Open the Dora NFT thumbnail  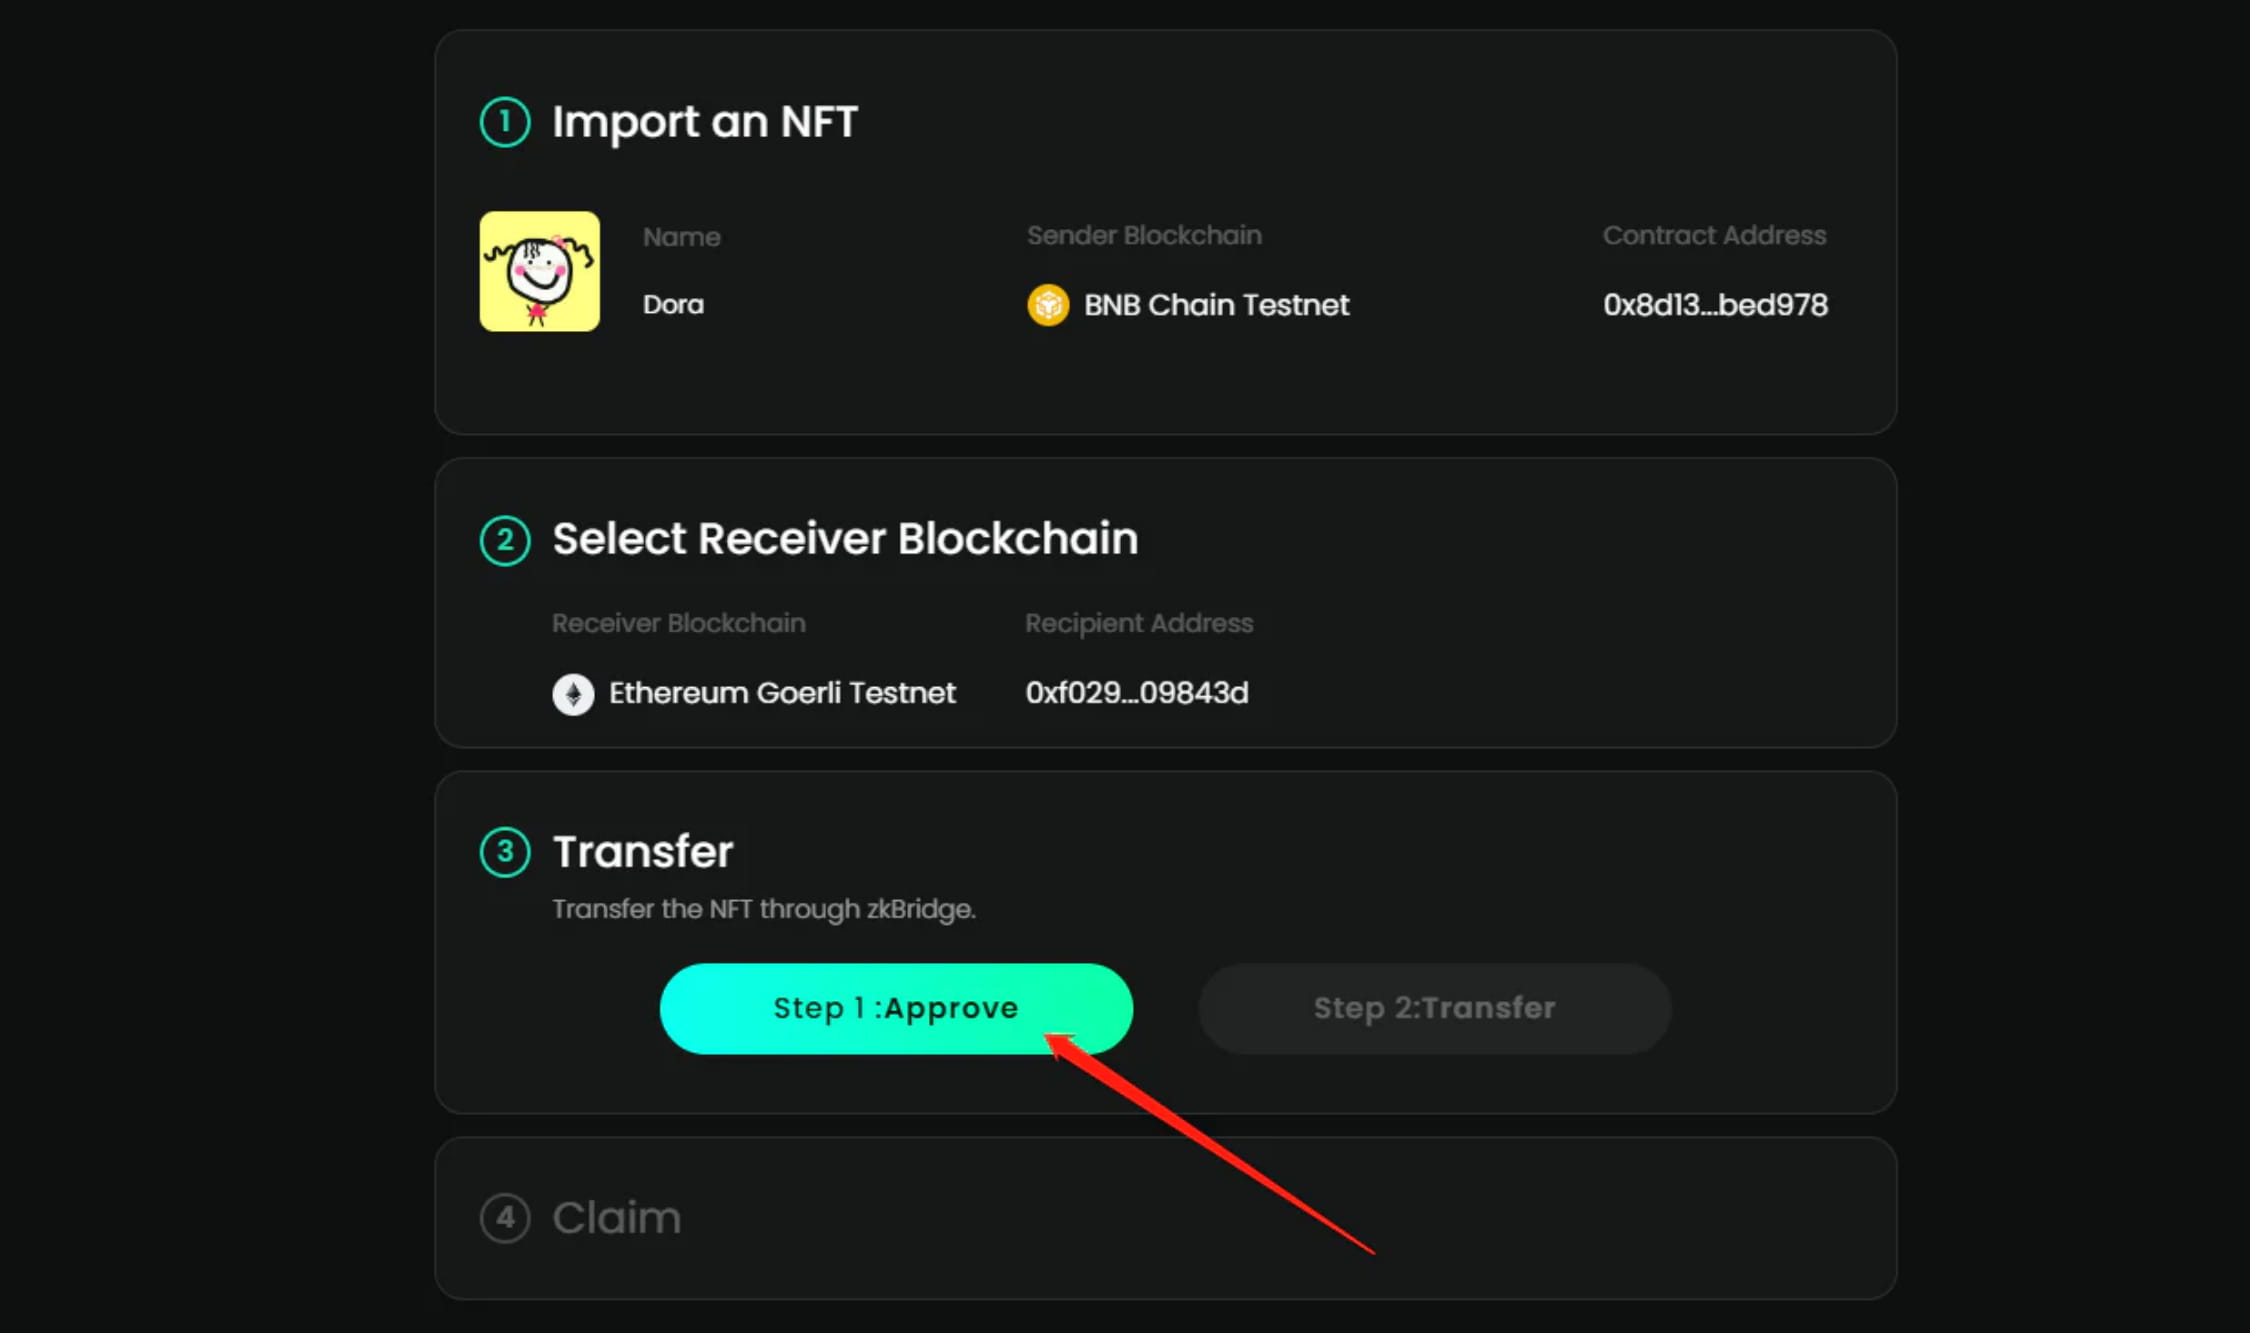[540, 271]
